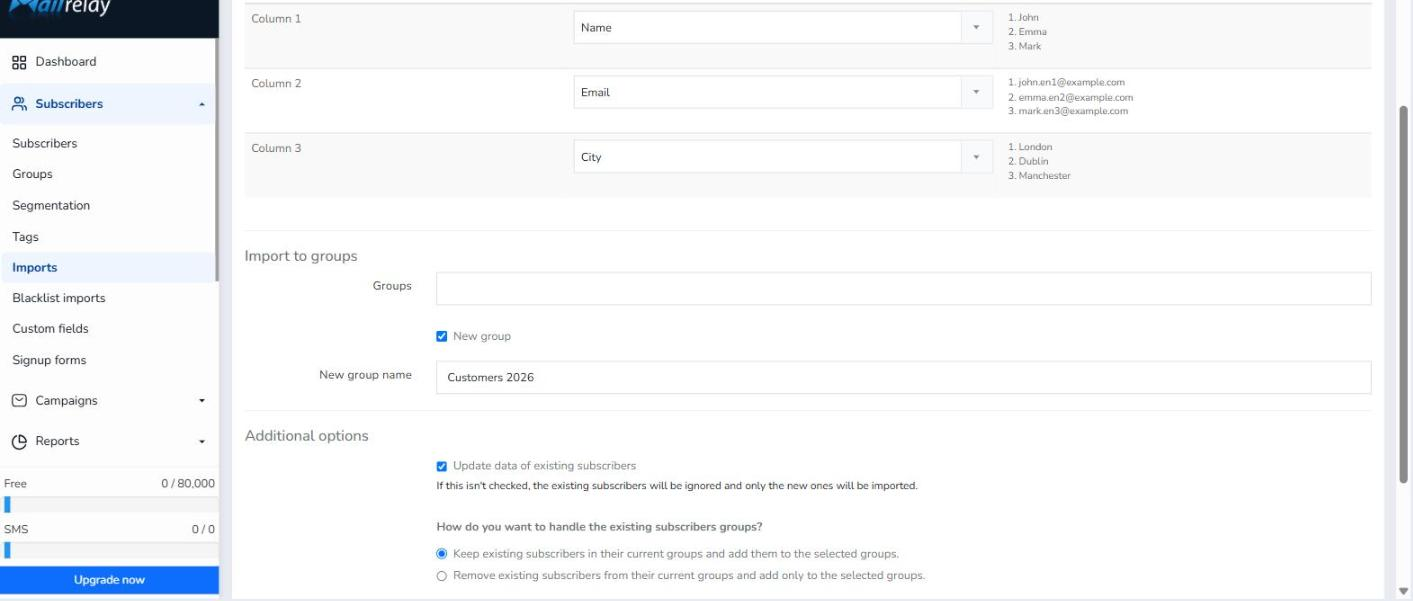1413x601 pixels.
Task: Click the 'Import to groups' heading
Action: tap(301, 257)
